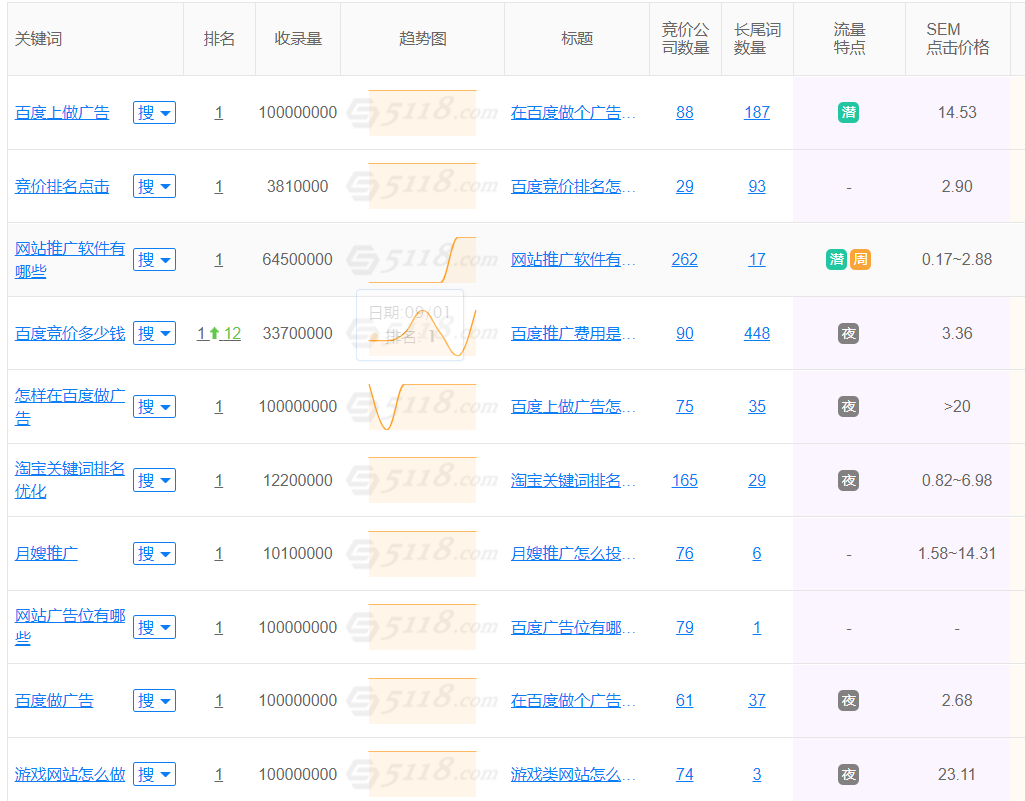Click green up arrow in 百度竞价多少钱 rank
The width and height of the screenshot is (1025, 801).
214,333
